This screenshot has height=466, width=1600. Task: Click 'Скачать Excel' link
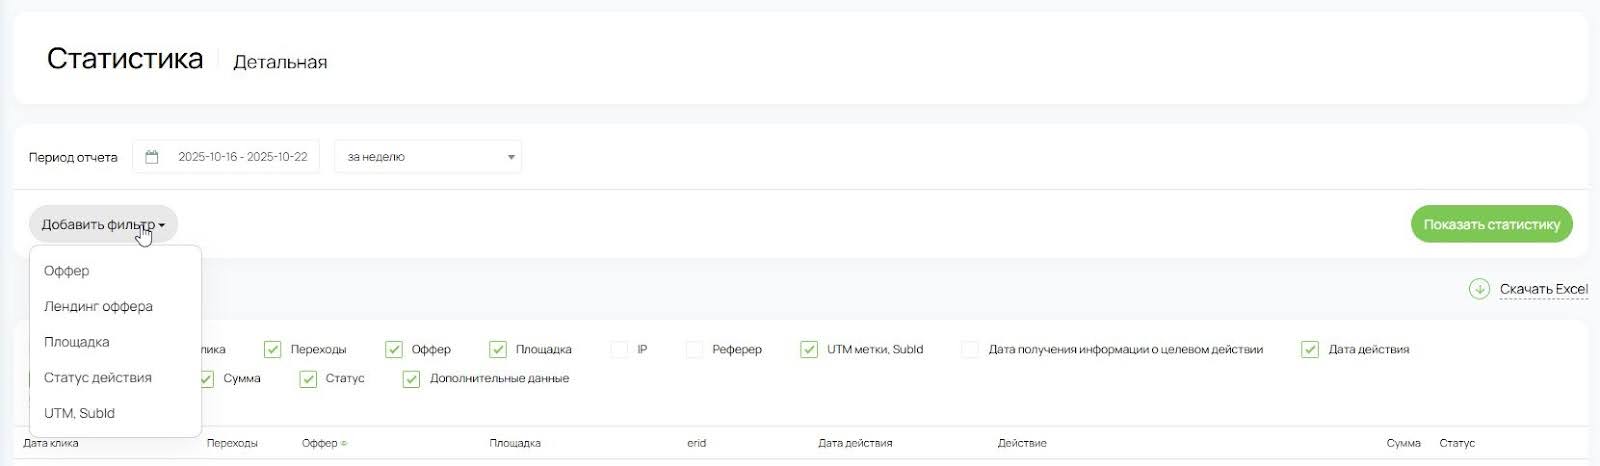coord(1543,289)
